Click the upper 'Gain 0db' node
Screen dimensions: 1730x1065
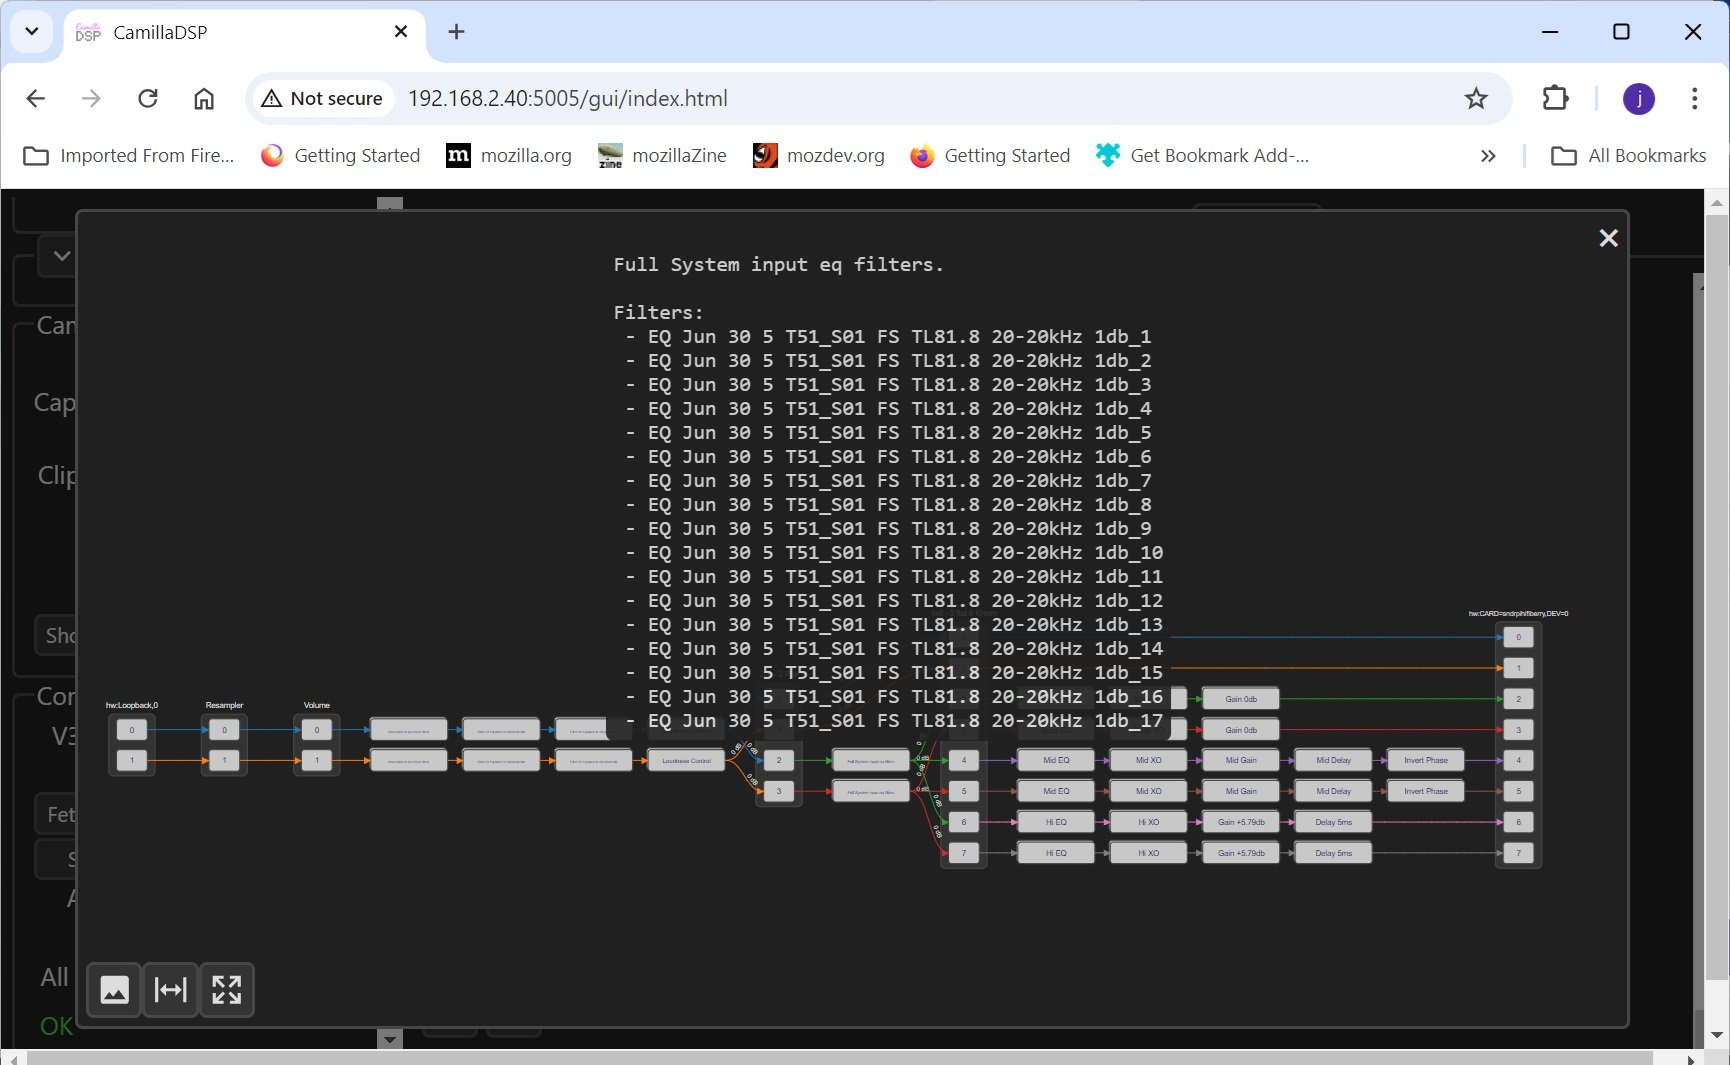1241,699
